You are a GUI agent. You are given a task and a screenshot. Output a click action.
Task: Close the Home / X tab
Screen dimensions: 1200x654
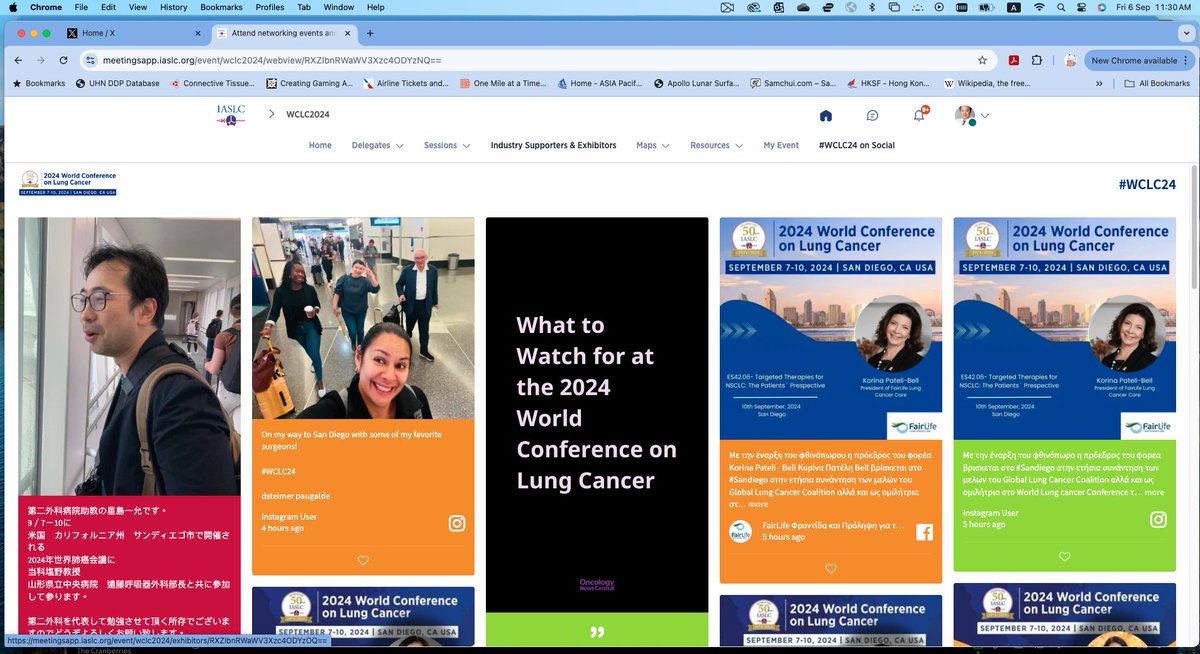click(x=196, y=33)
